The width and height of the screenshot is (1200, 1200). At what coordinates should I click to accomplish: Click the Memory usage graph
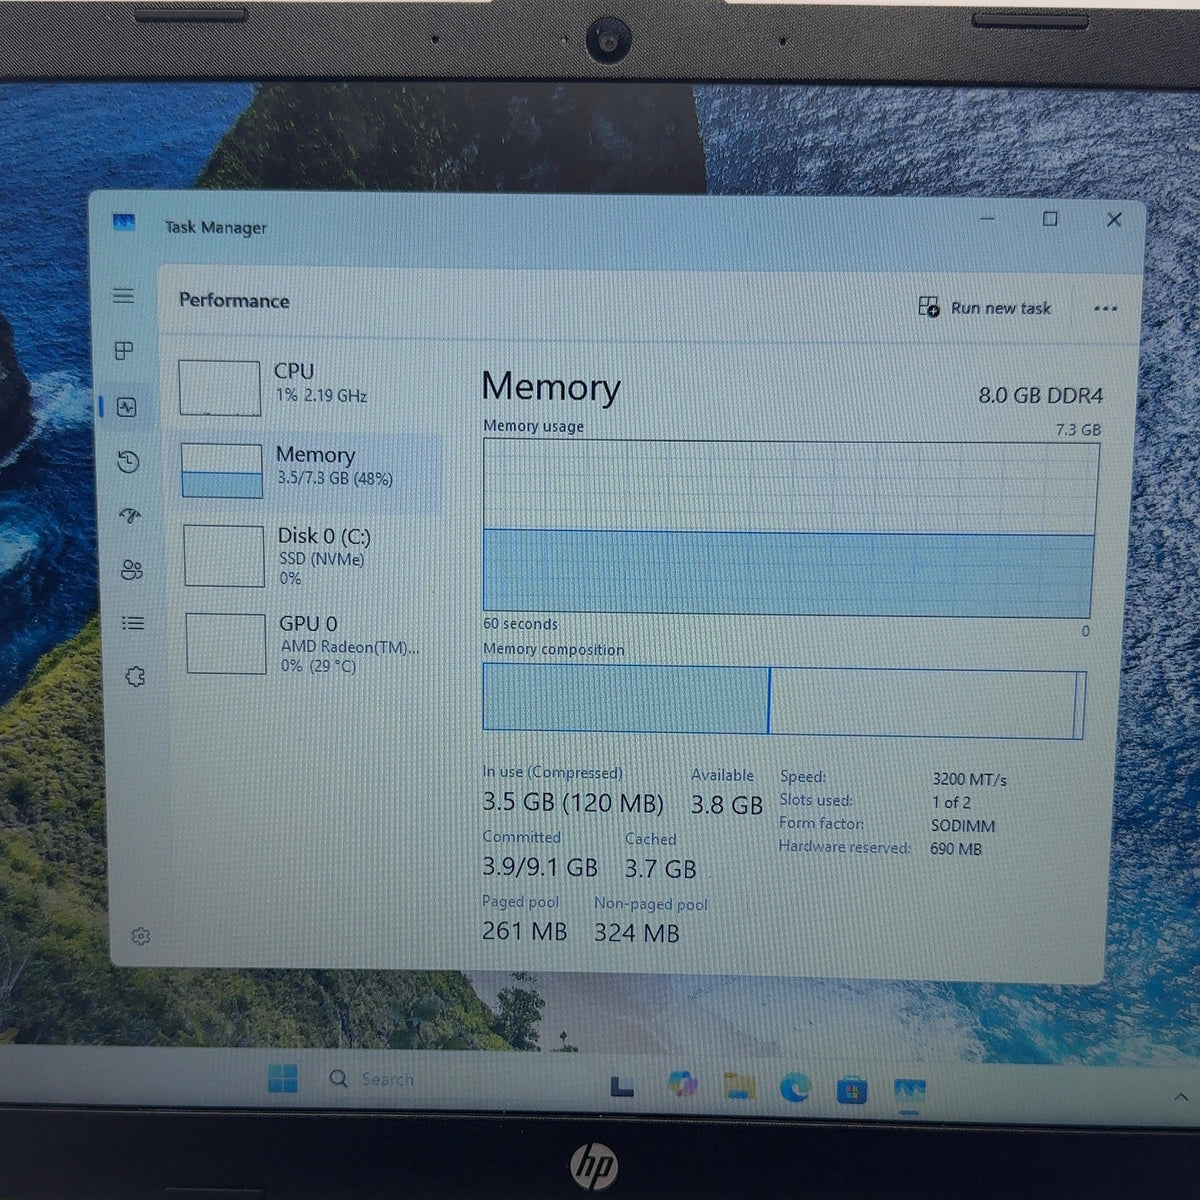790,529
